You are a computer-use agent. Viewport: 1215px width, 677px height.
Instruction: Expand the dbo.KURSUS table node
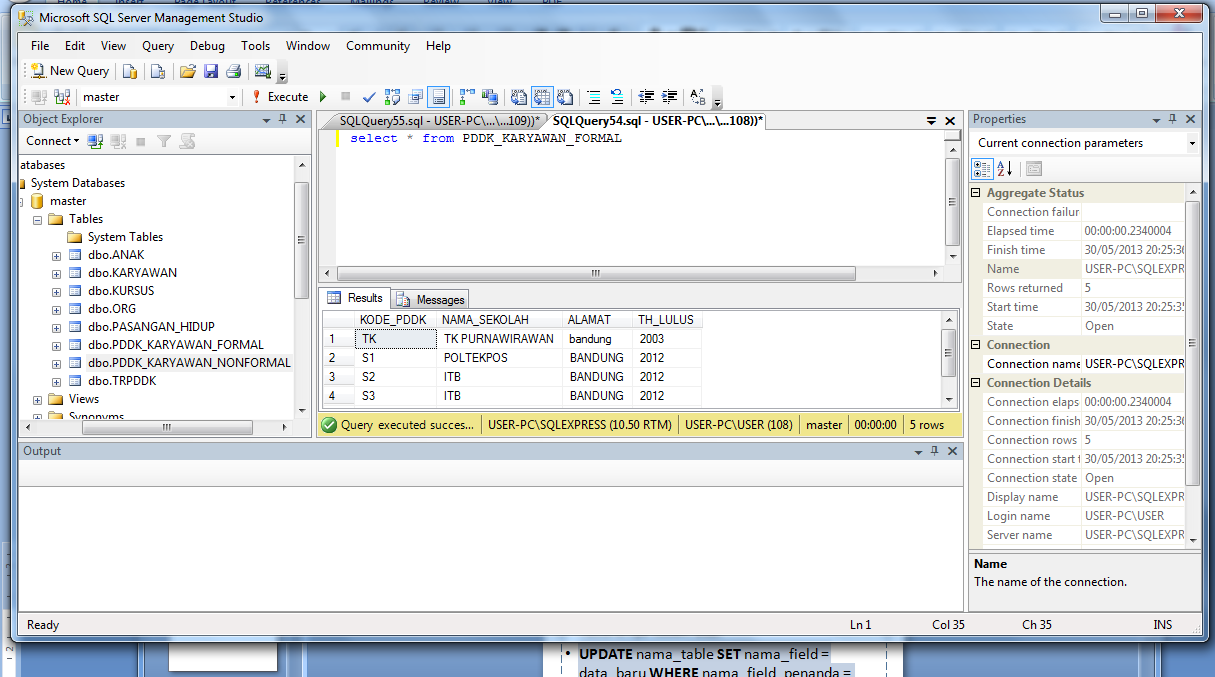coord(57,291)
